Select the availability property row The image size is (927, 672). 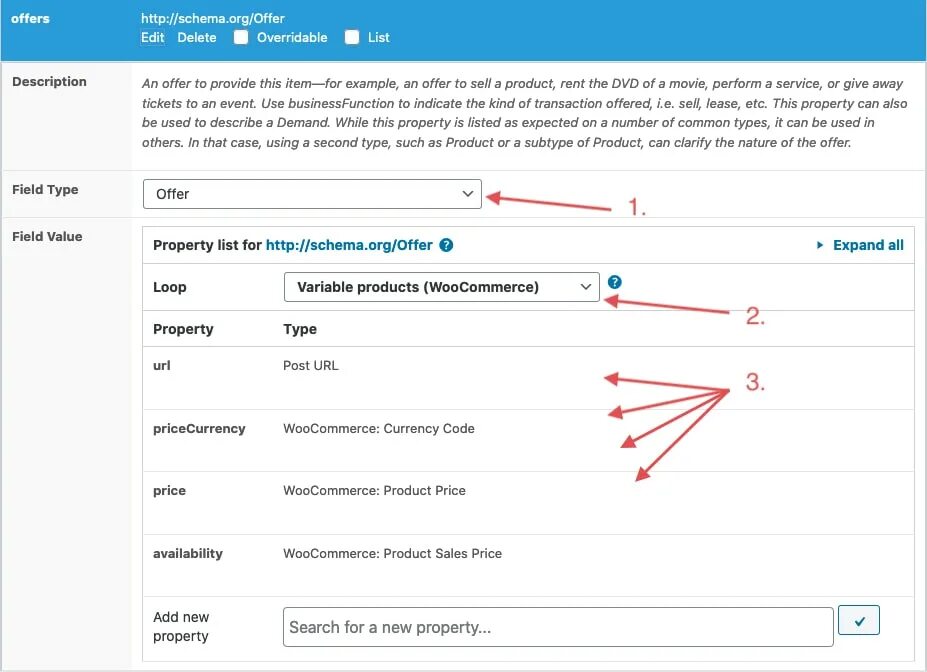(188, 554)
